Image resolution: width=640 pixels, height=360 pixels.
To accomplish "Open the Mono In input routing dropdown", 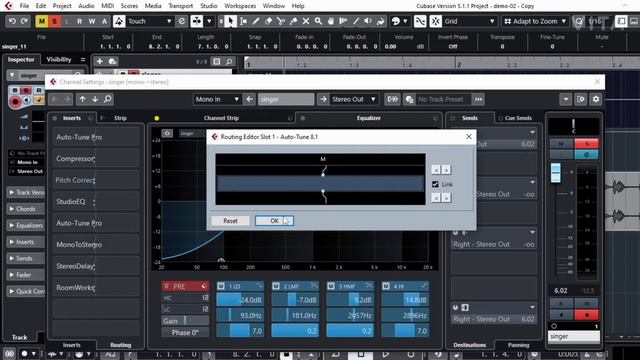I will pos(217,99).
